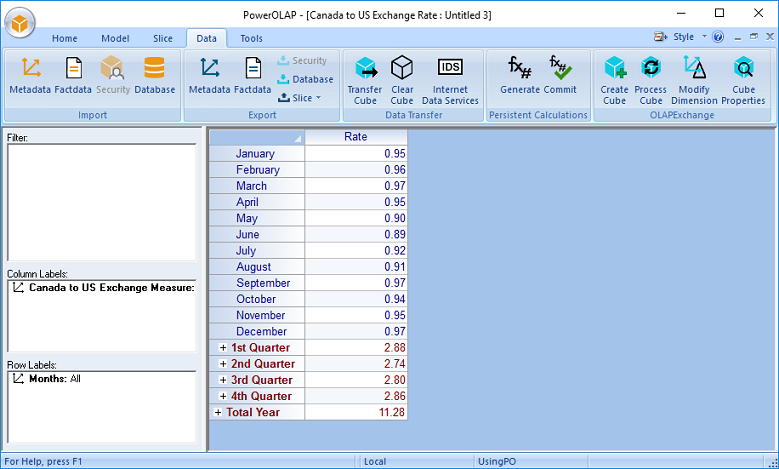The width and height of the screenshot is (779, 469).
Task: Restore the inner document window
Action: 754,36
